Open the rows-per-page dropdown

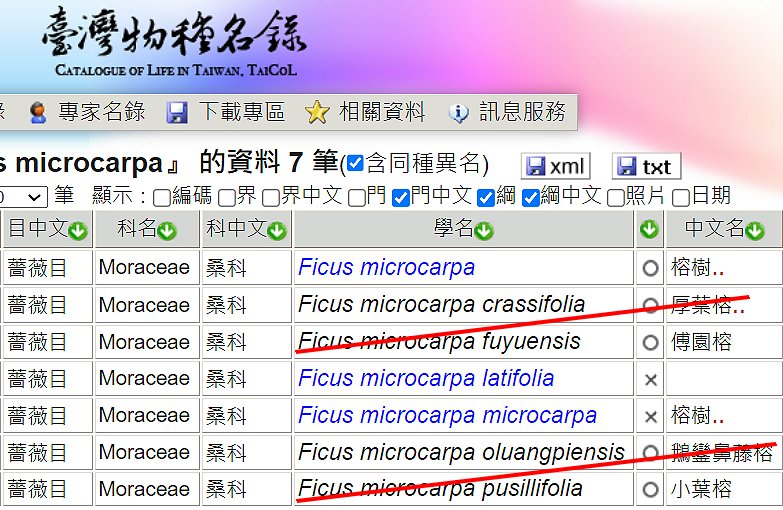pyautogui.click(x=22, y=197)
